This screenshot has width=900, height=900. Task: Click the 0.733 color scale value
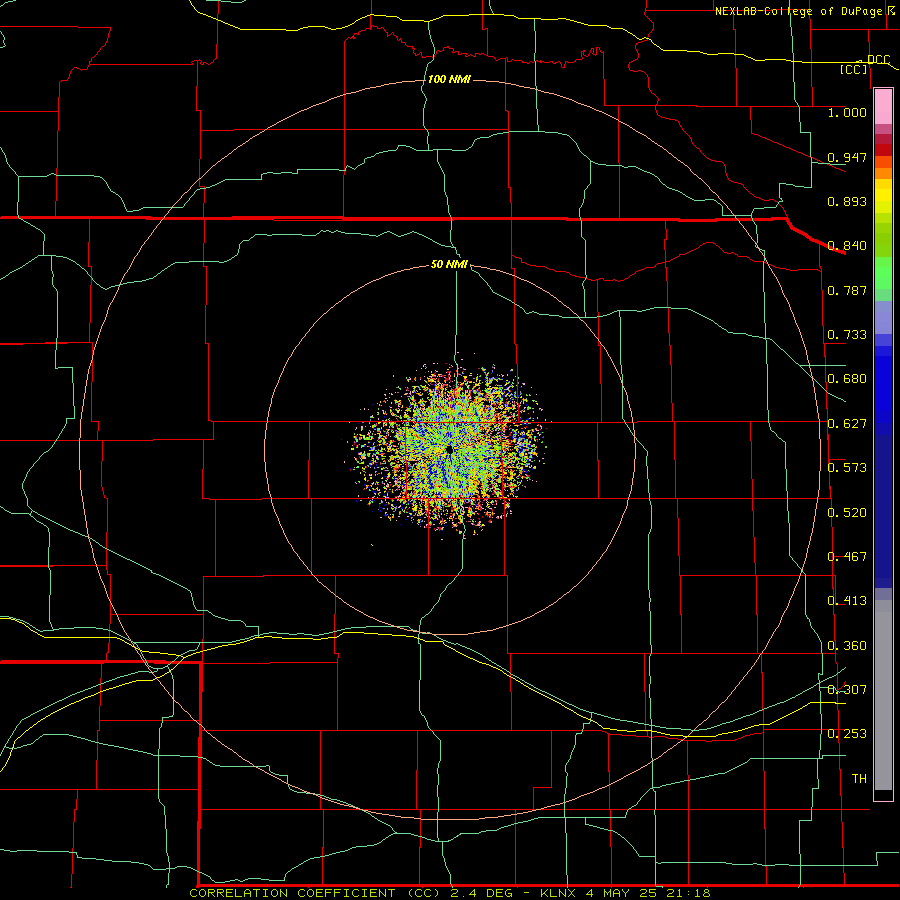pos(847,335)
